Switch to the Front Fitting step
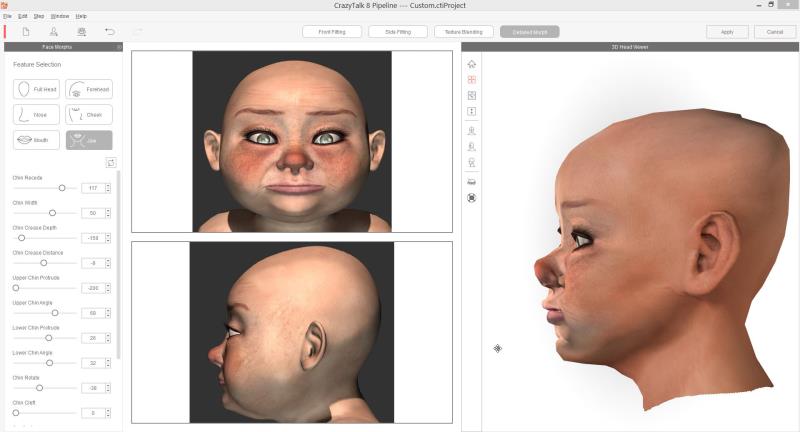 (332, 32)
